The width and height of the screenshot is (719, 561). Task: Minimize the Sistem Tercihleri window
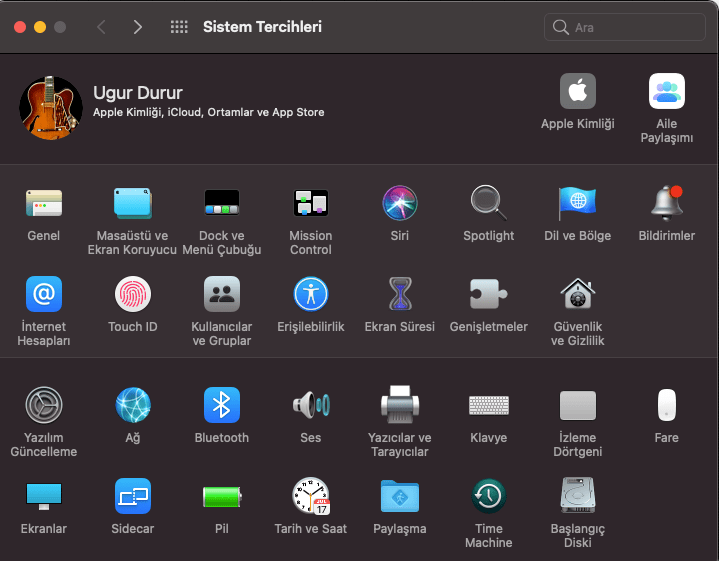[x=40, y=27]
